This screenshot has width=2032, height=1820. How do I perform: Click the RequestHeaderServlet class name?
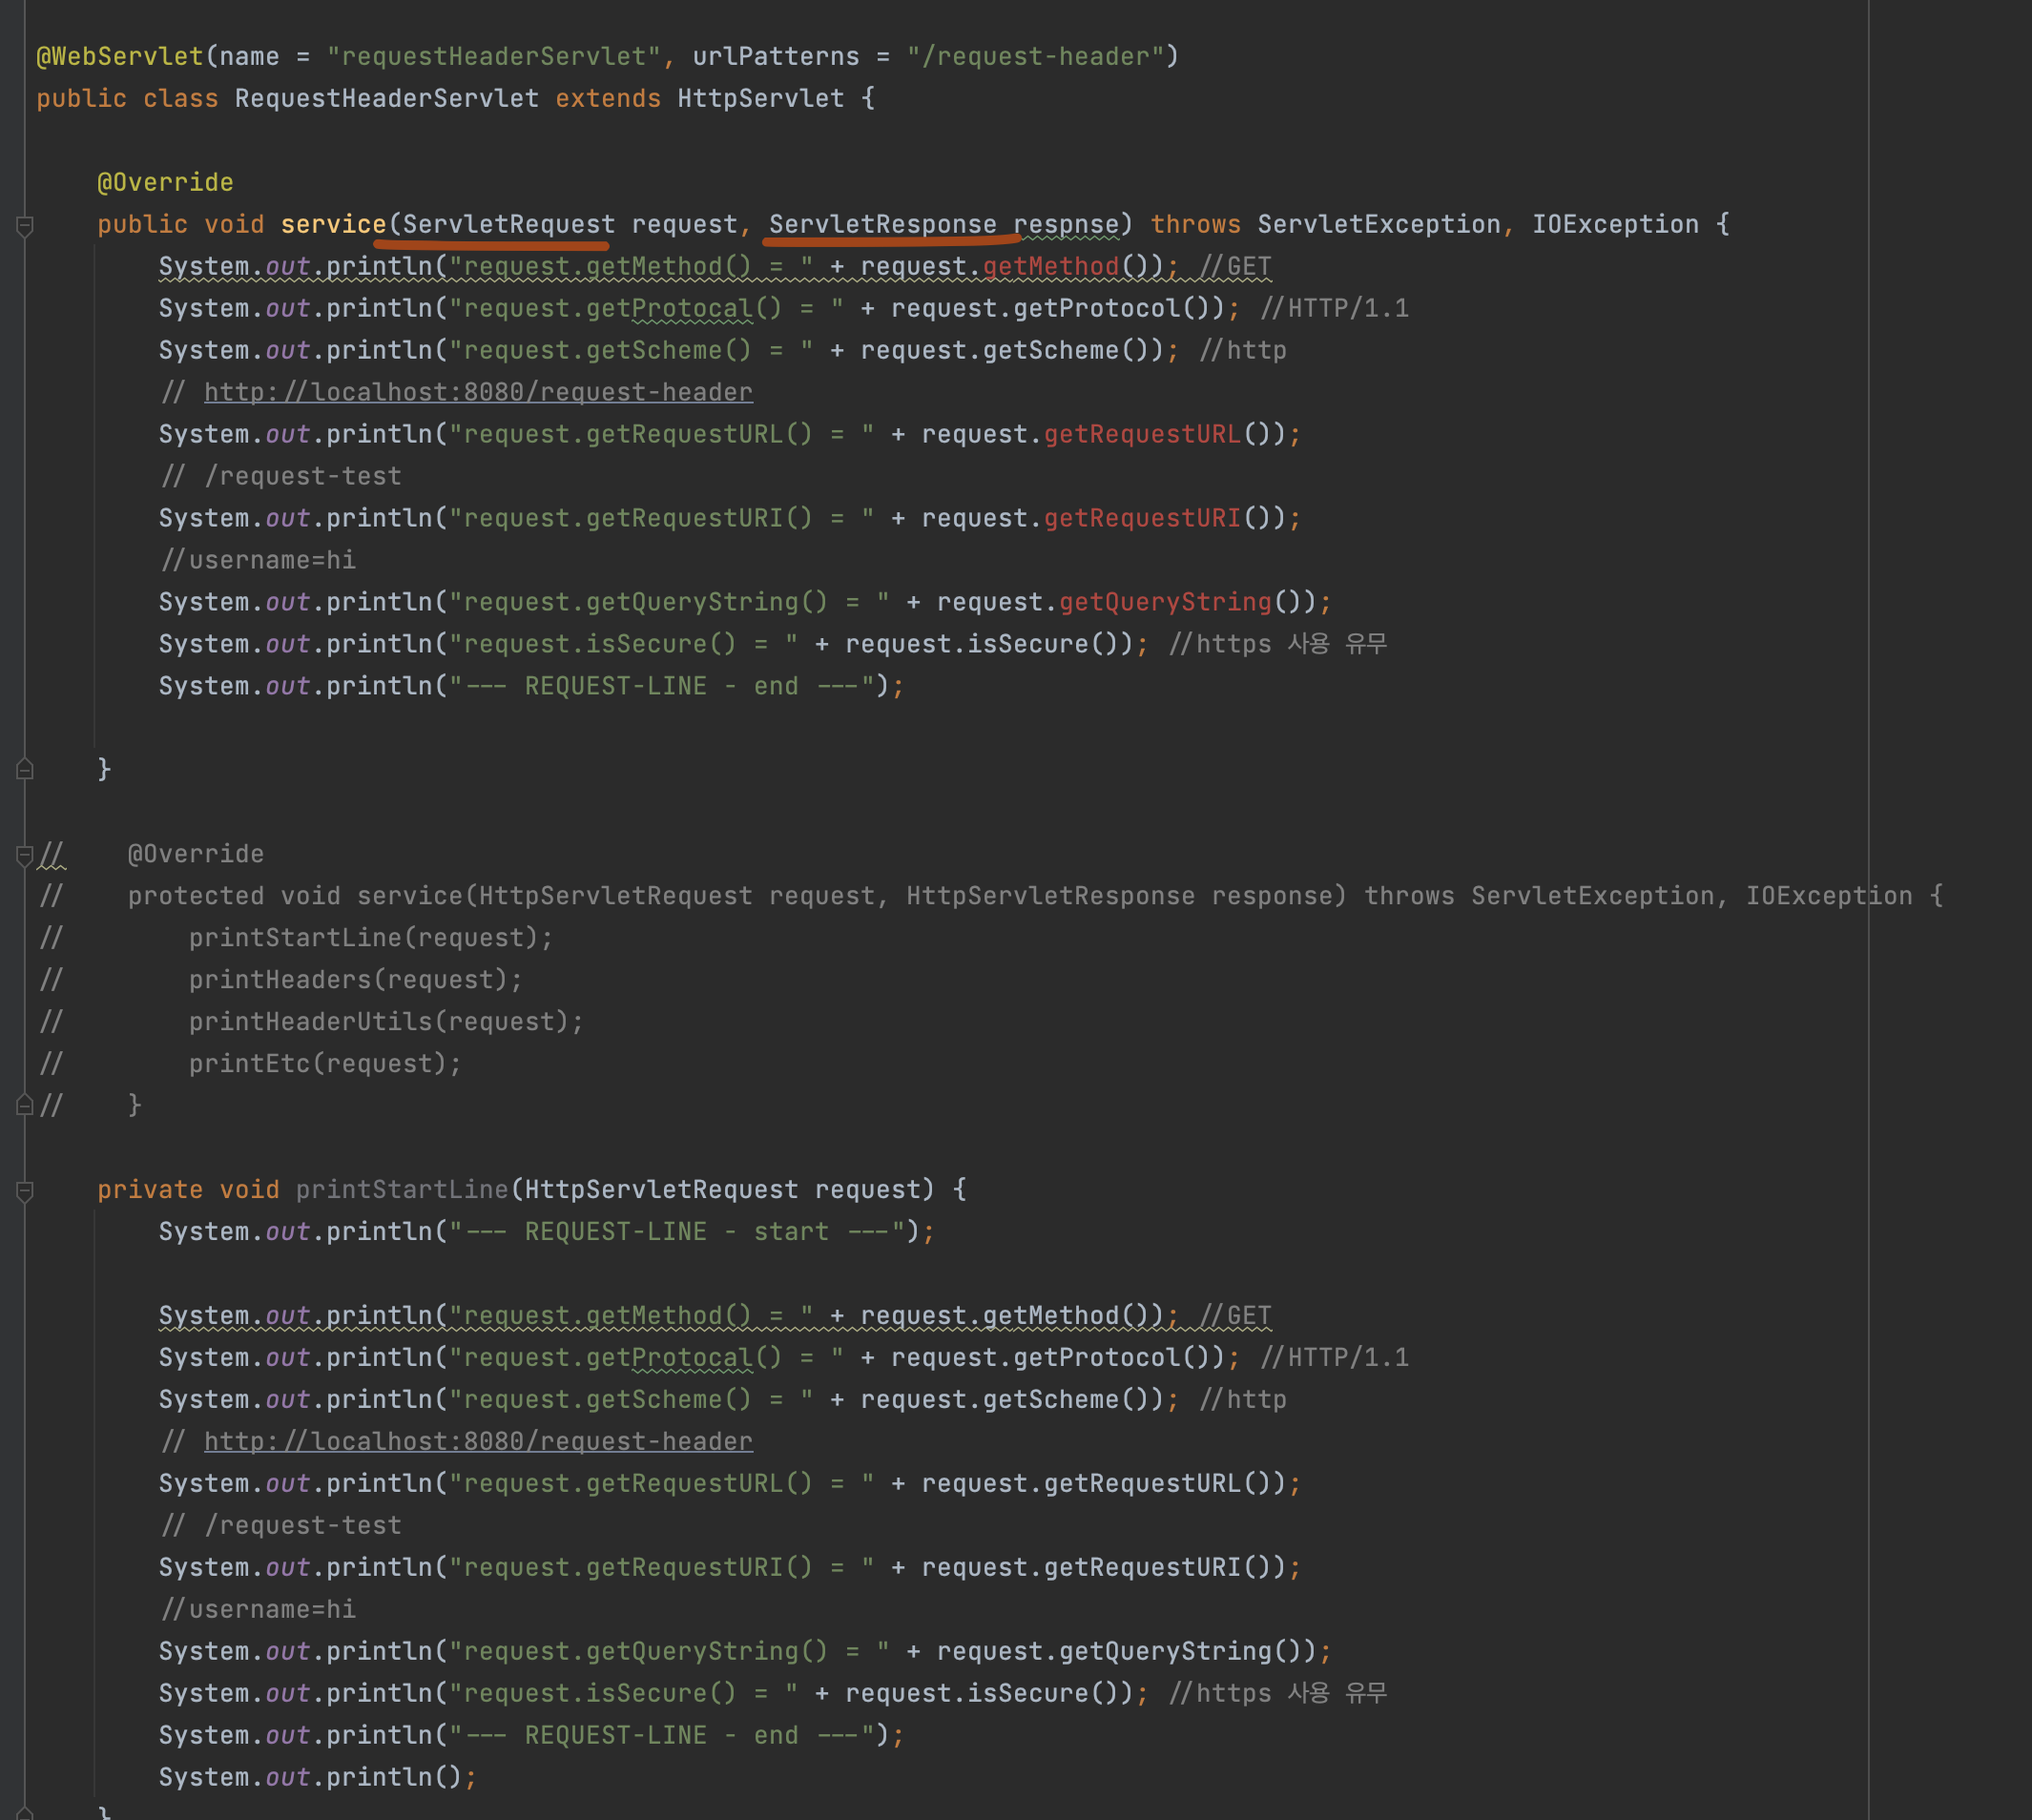click(x=387, y=98)
